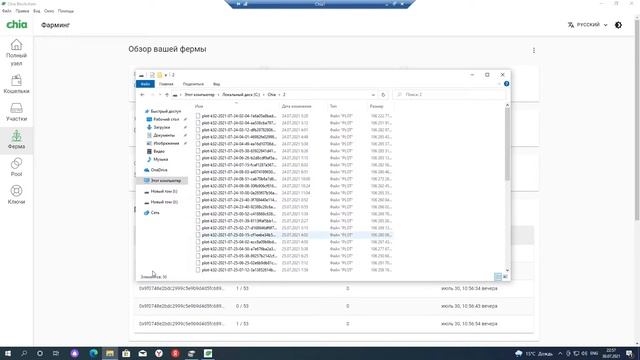Open Файл ribbon tab in Explorer

145,84
